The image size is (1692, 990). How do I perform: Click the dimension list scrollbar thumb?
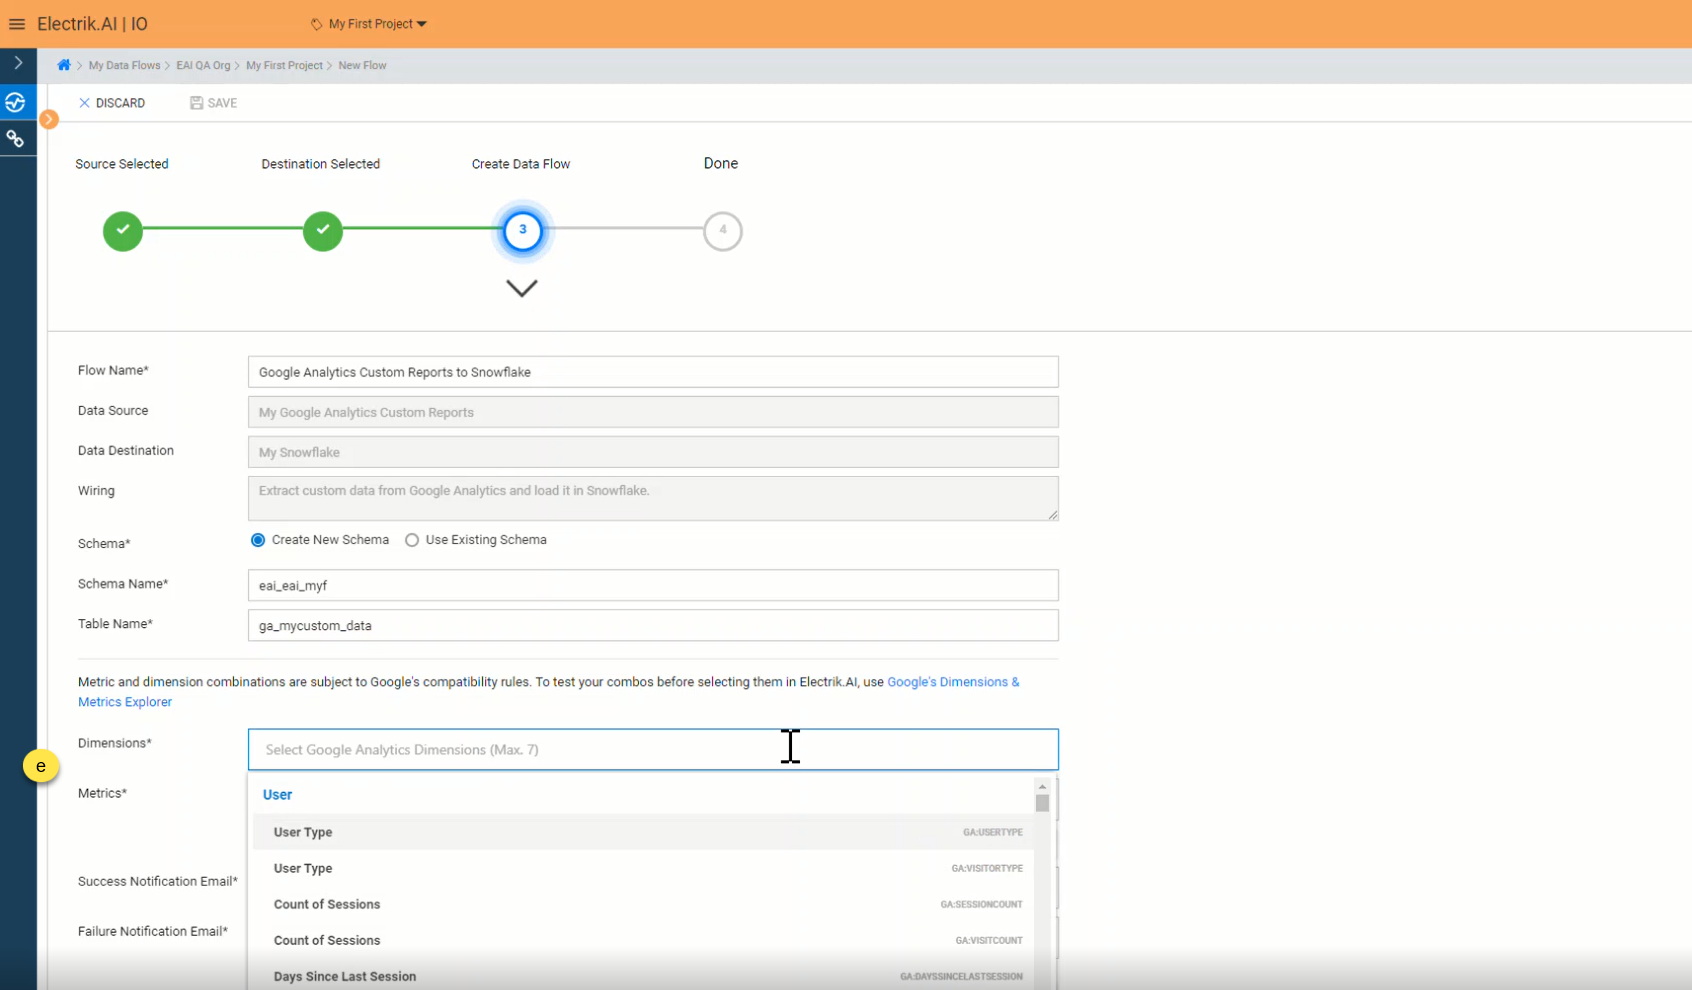pyautogui.click(x=1042, y=803)
